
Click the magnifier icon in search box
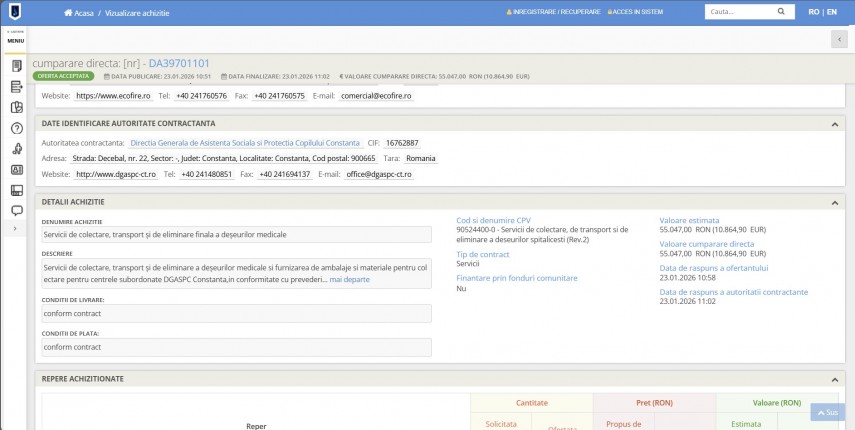click(x=785, y=12)
